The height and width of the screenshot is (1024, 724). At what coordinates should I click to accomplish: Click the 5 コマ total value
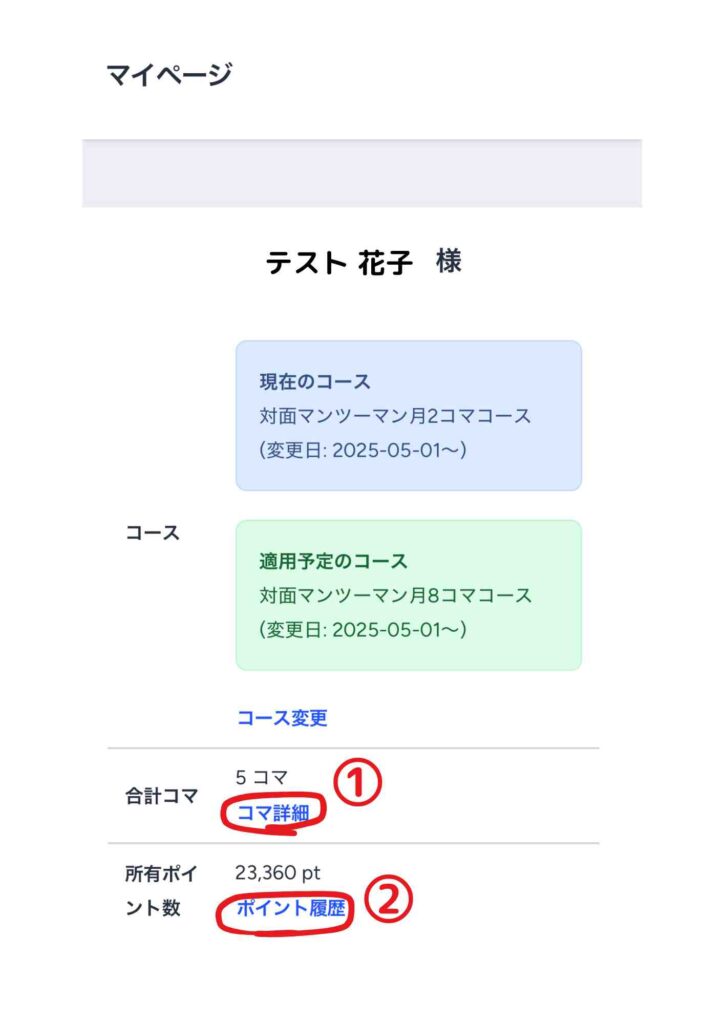[x=261, y=777]
